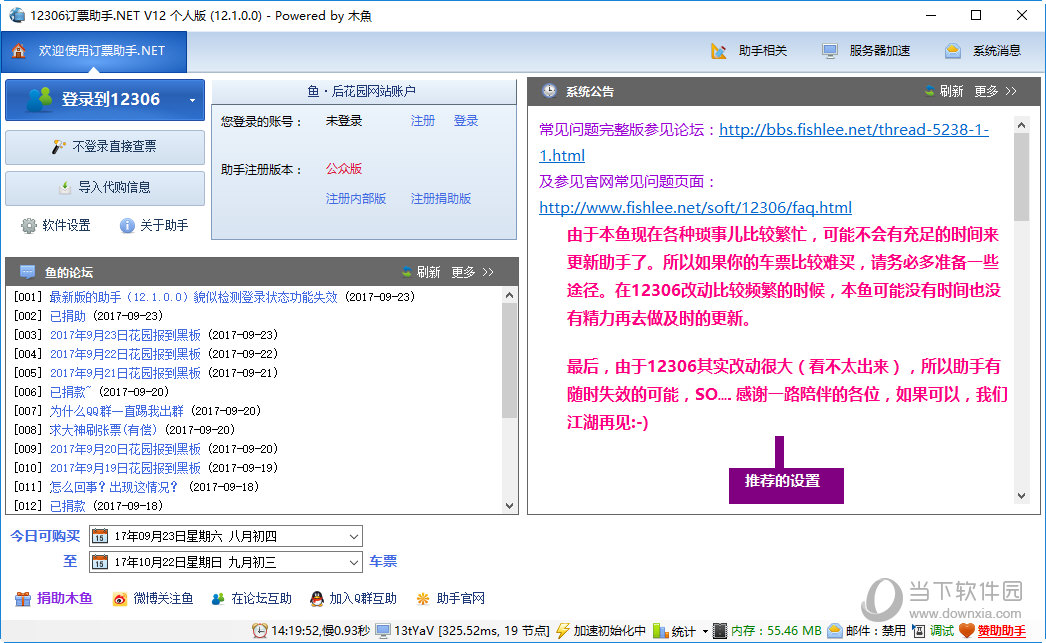Click the 系统消息 envelope icon
1046x643 pixels.
coord(953,51)
